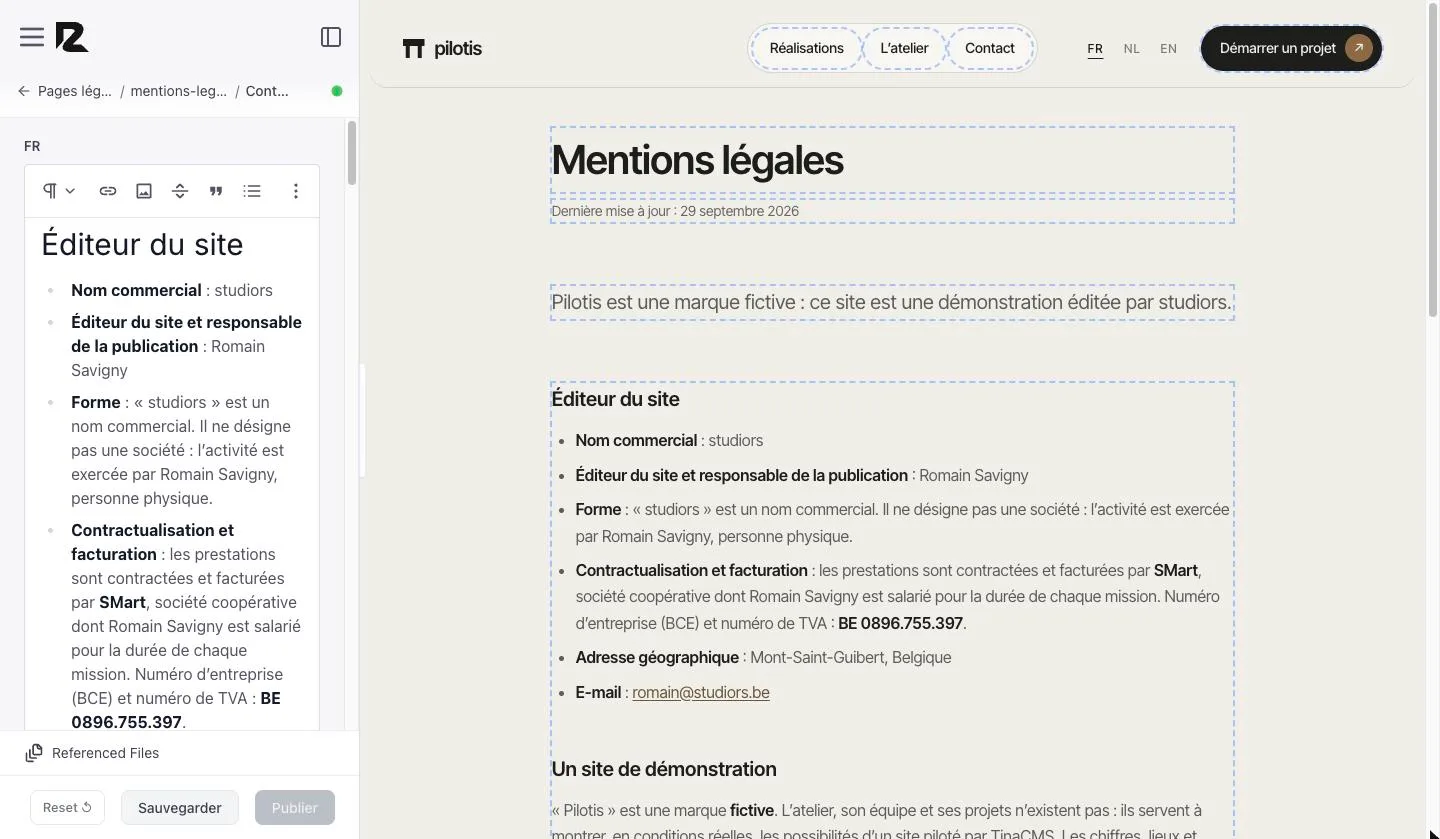Click the Un site de démonstration heading
Viewport: 1440px width, 839px height.
tap(664, 769)
